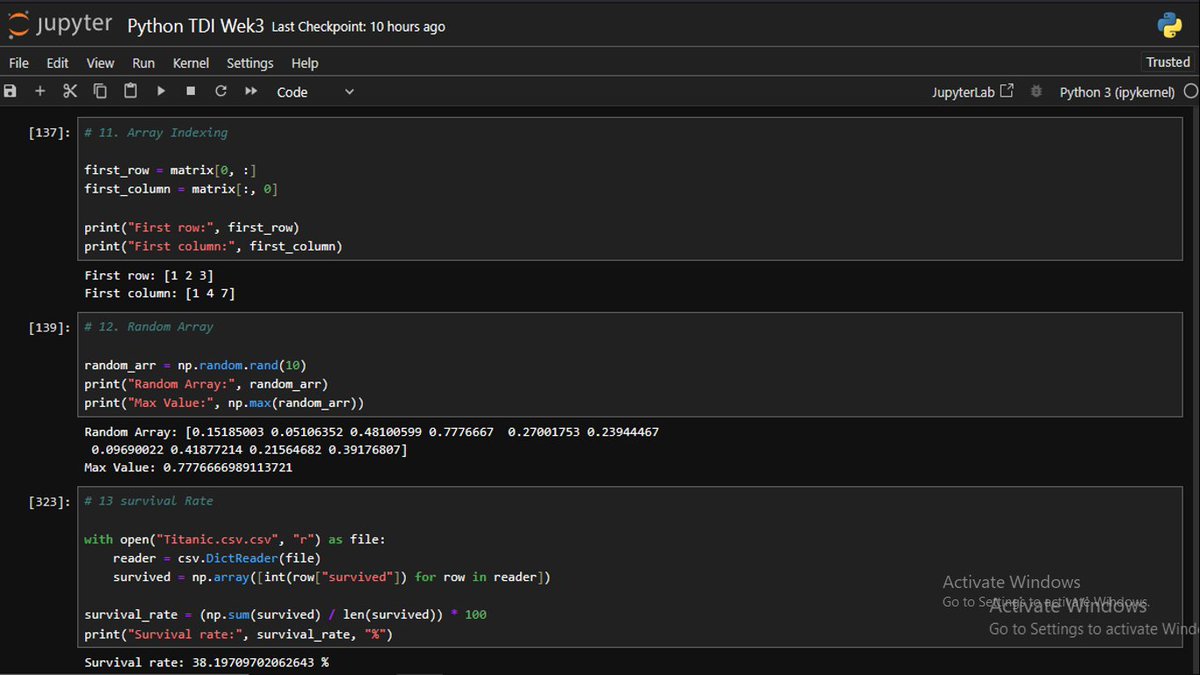Select the survival Rate code cell
This screenshot has width=1200, height=675.
pyautogui.click(x=632, y=567)
